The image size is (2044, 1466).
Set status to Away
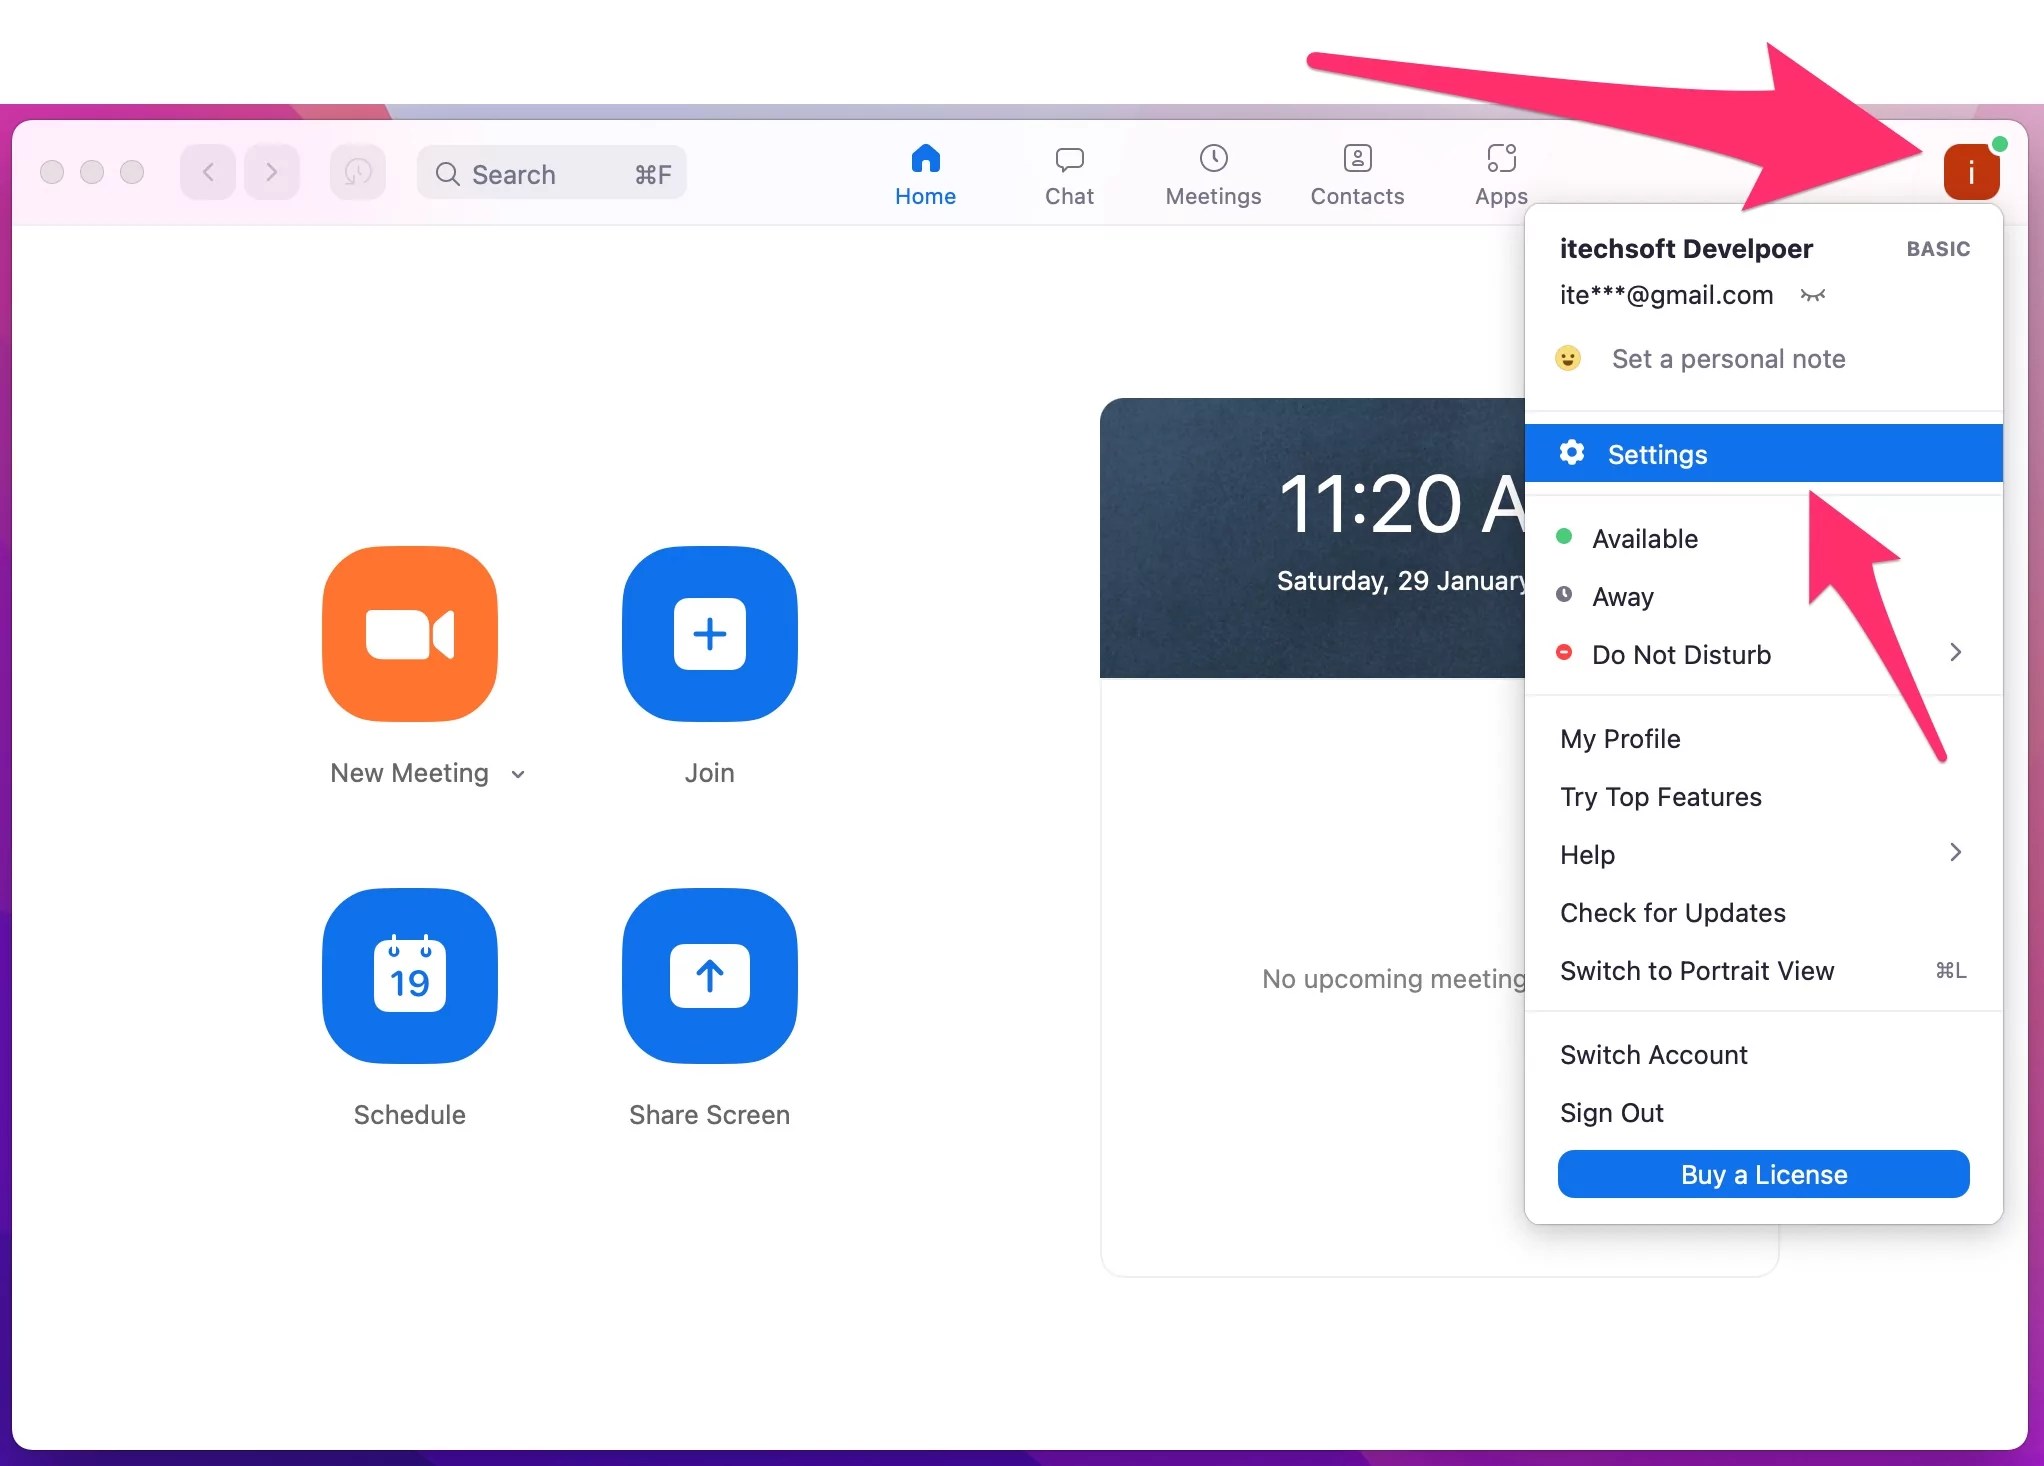1622,596
